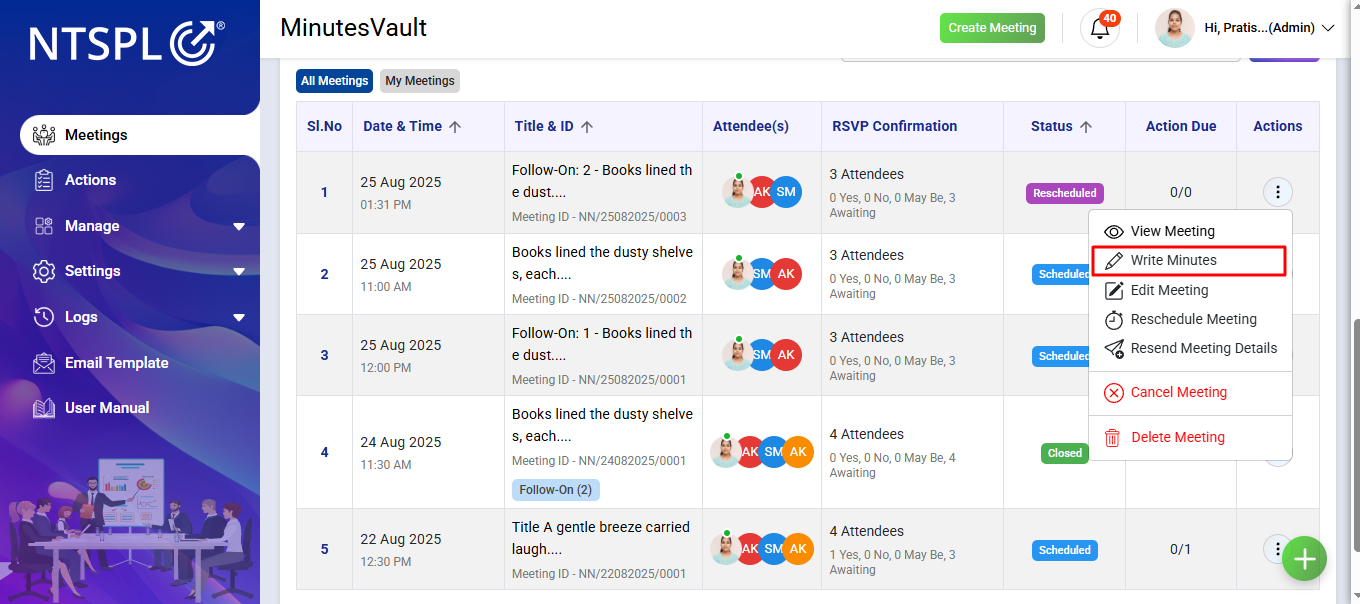
Task: Open meeting title Follow-On: 2 - Books lined
Action: pos(602,181)
